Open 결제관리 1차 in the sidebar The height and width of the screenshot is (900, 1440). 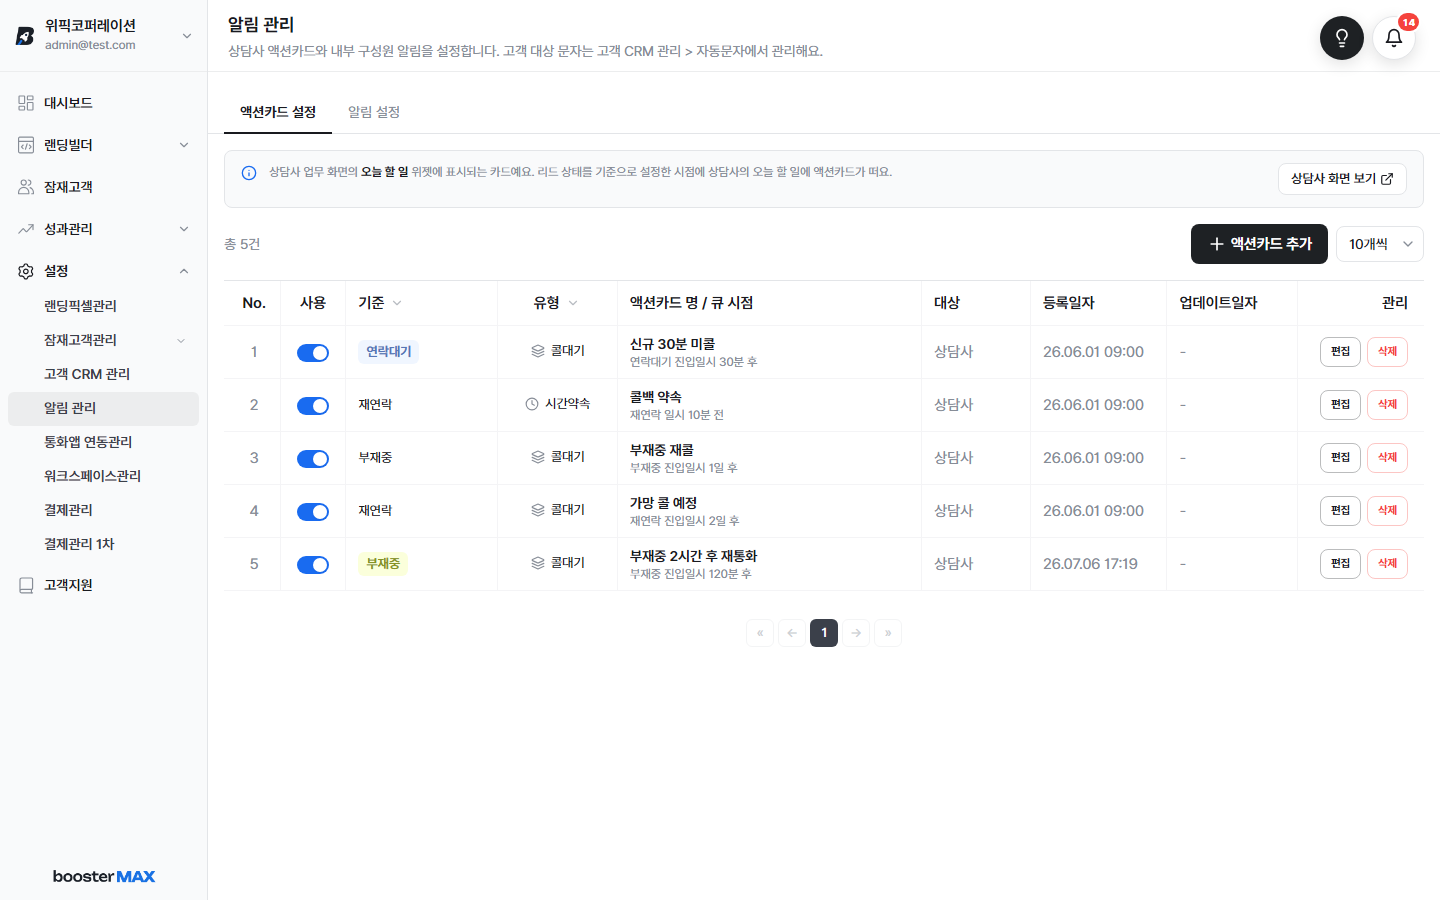click(x=103, y=544)
